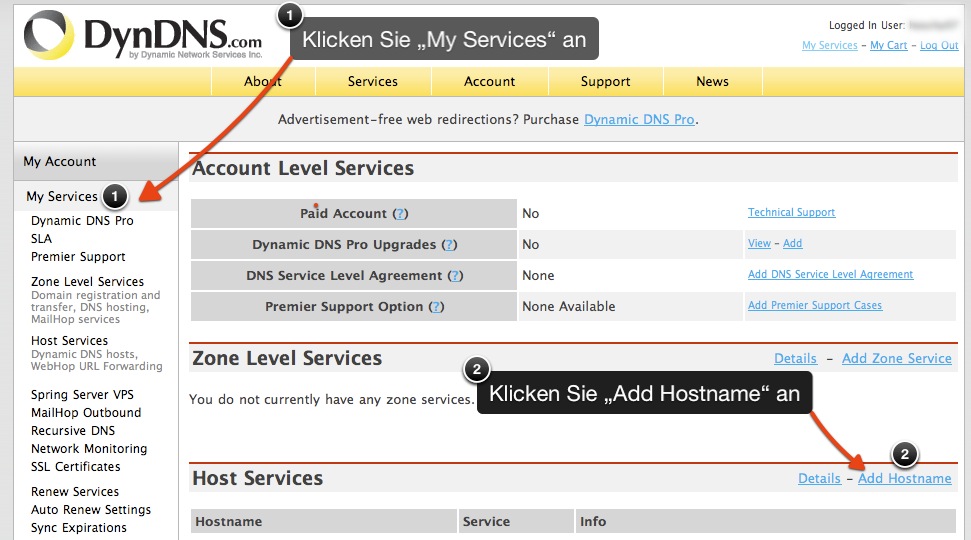Viewport: 971px width, 540px height.
Task: Click help question mark beside Paid Account
Action: coord(400,214)
